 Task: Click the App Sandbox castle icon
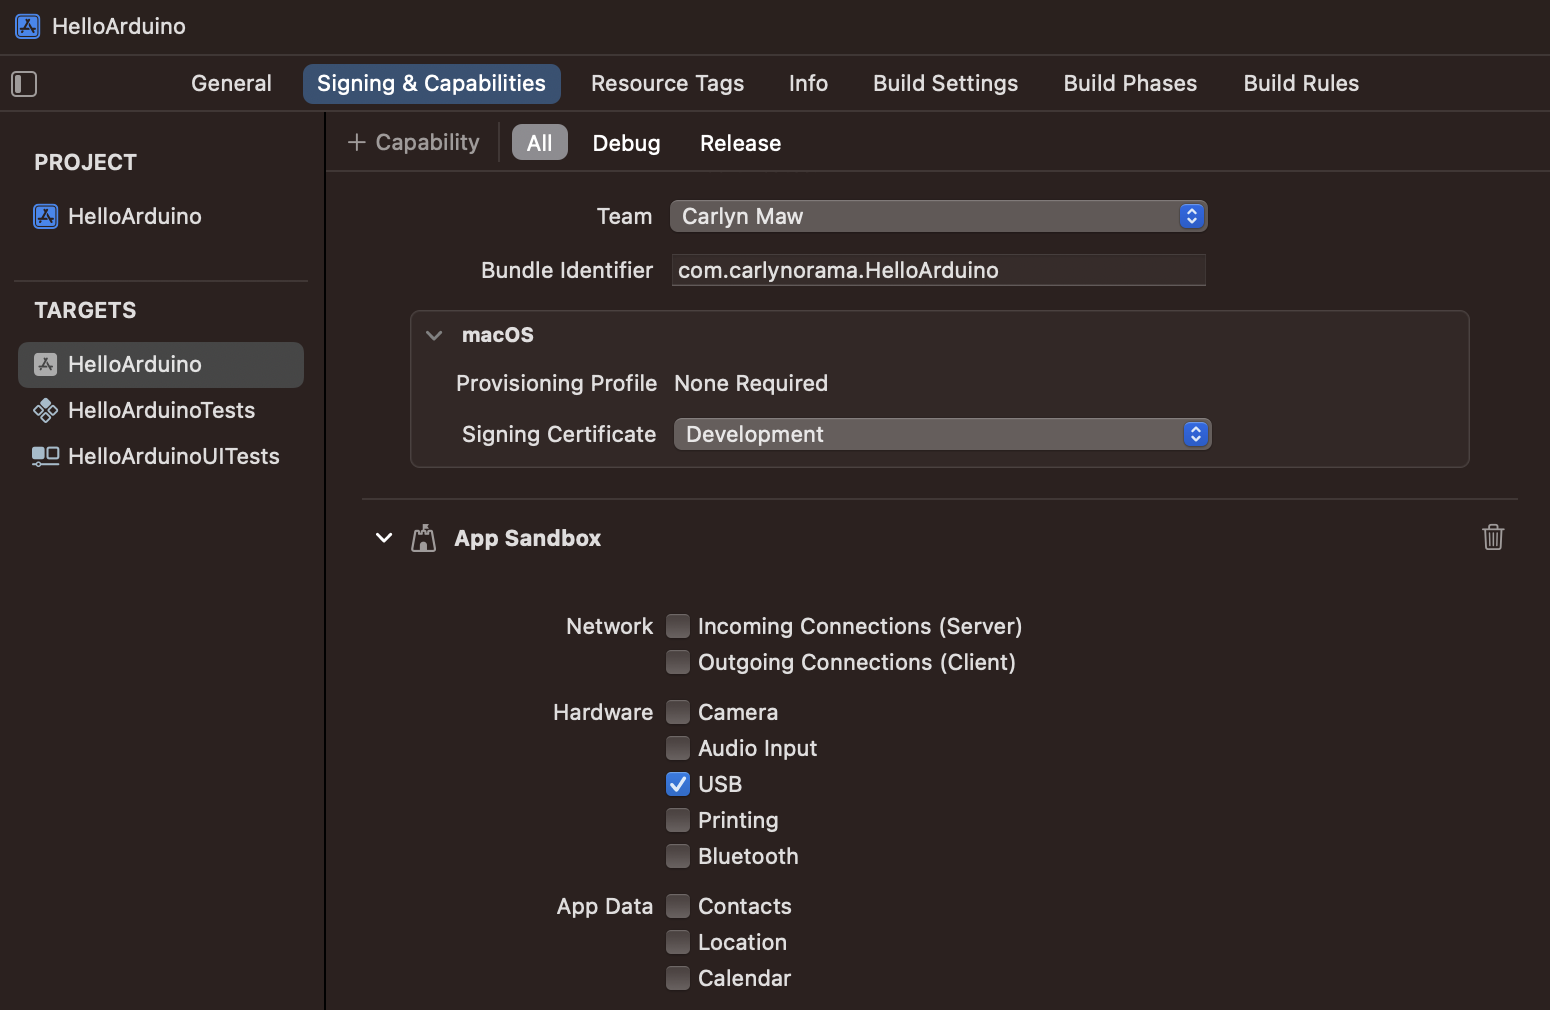(x=424, y=538)
